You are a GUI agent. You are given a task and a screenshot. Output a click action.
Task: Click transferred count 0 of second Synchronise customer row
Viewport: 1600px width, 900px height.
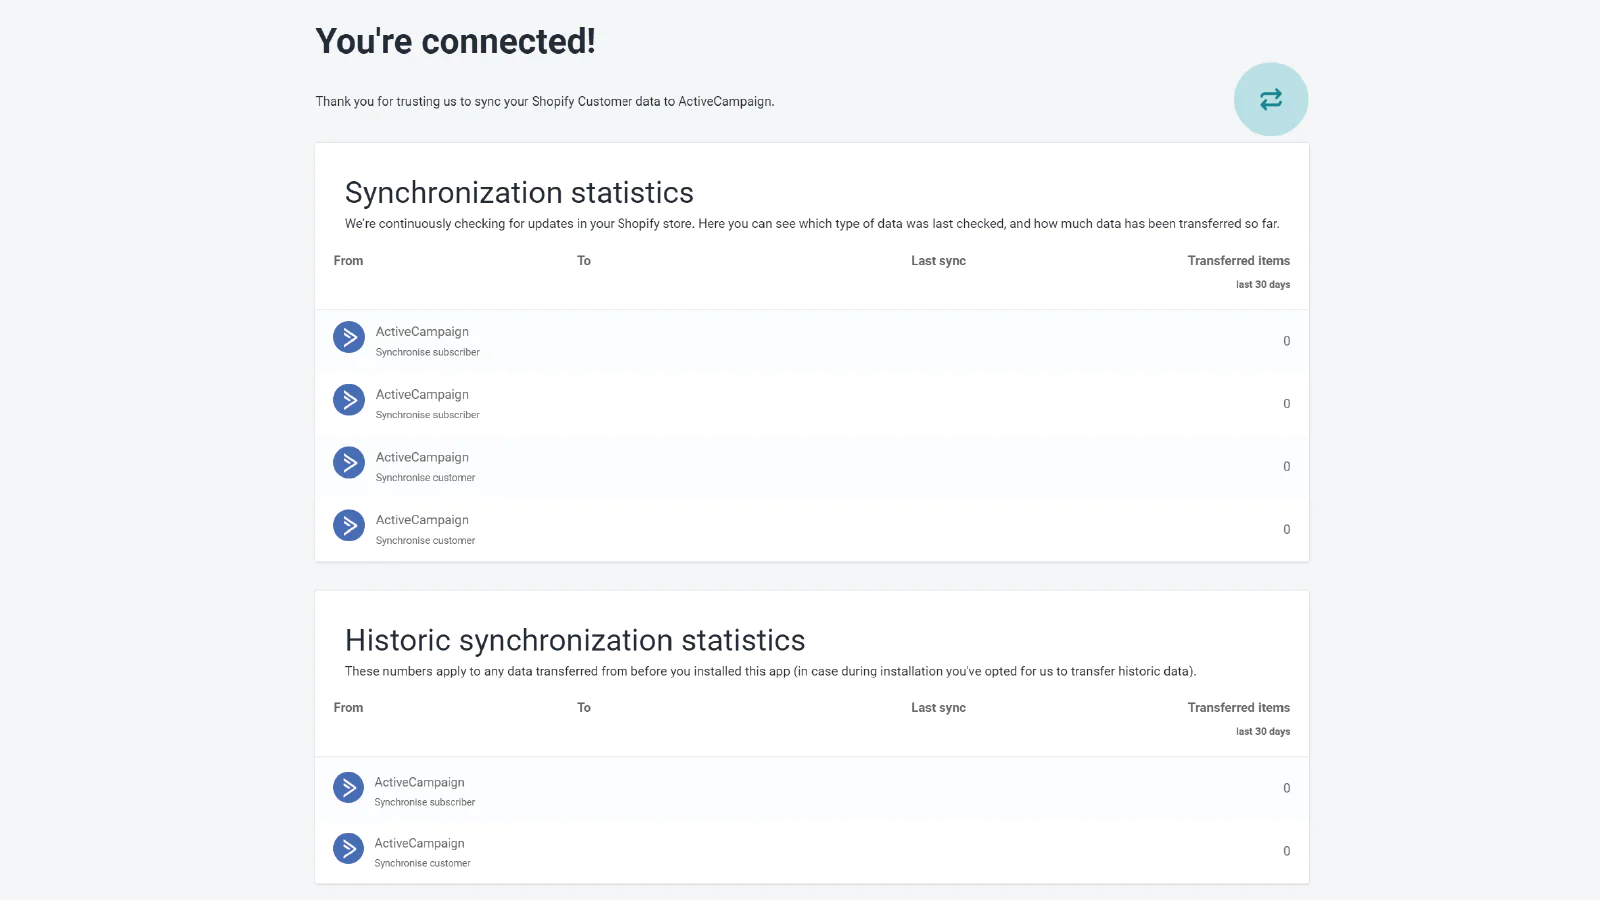coord(1286,529)
